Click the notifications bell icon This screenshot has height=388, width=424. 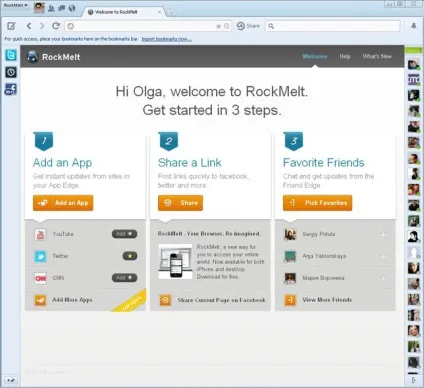click(x=414, y=26)
